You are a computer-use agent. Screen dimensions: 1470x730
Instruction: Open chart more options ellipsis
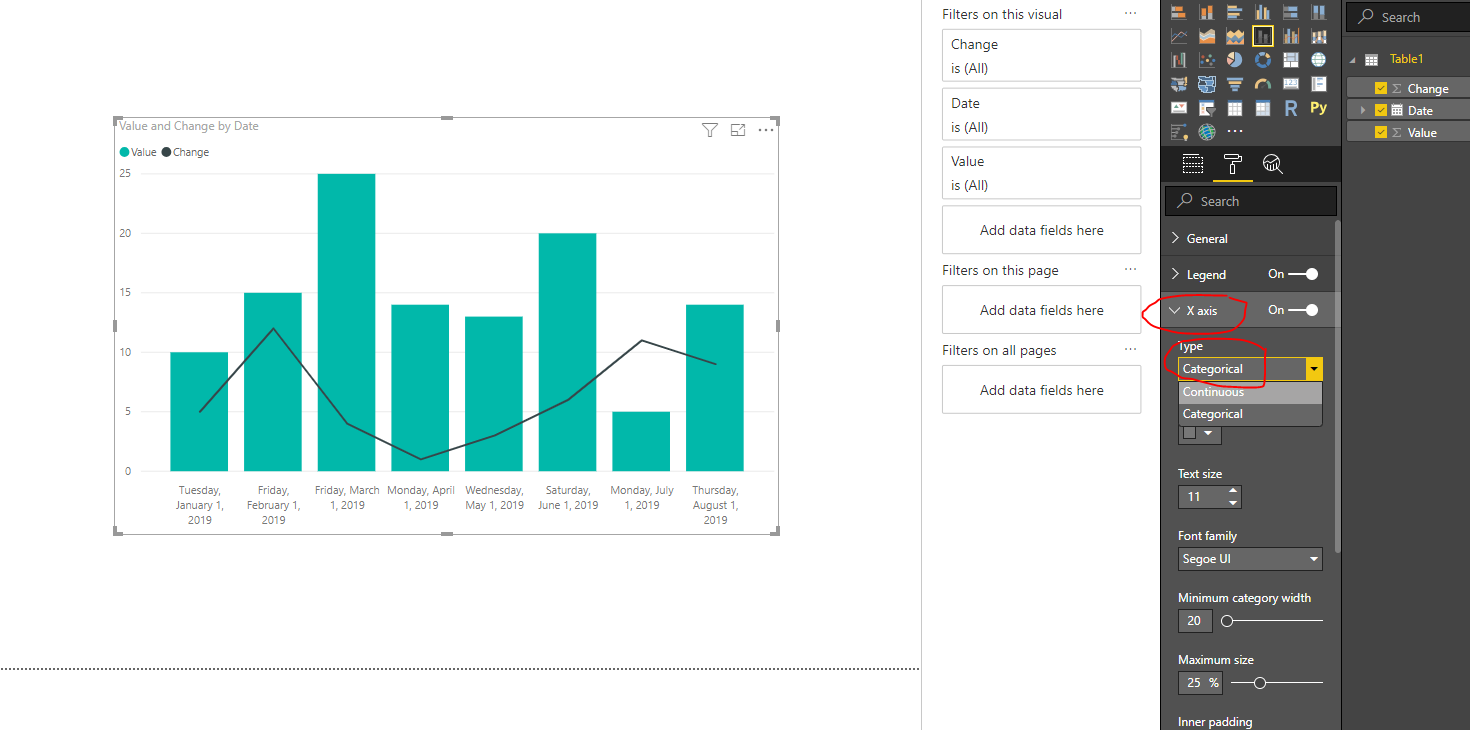click(x=766, y=130)
